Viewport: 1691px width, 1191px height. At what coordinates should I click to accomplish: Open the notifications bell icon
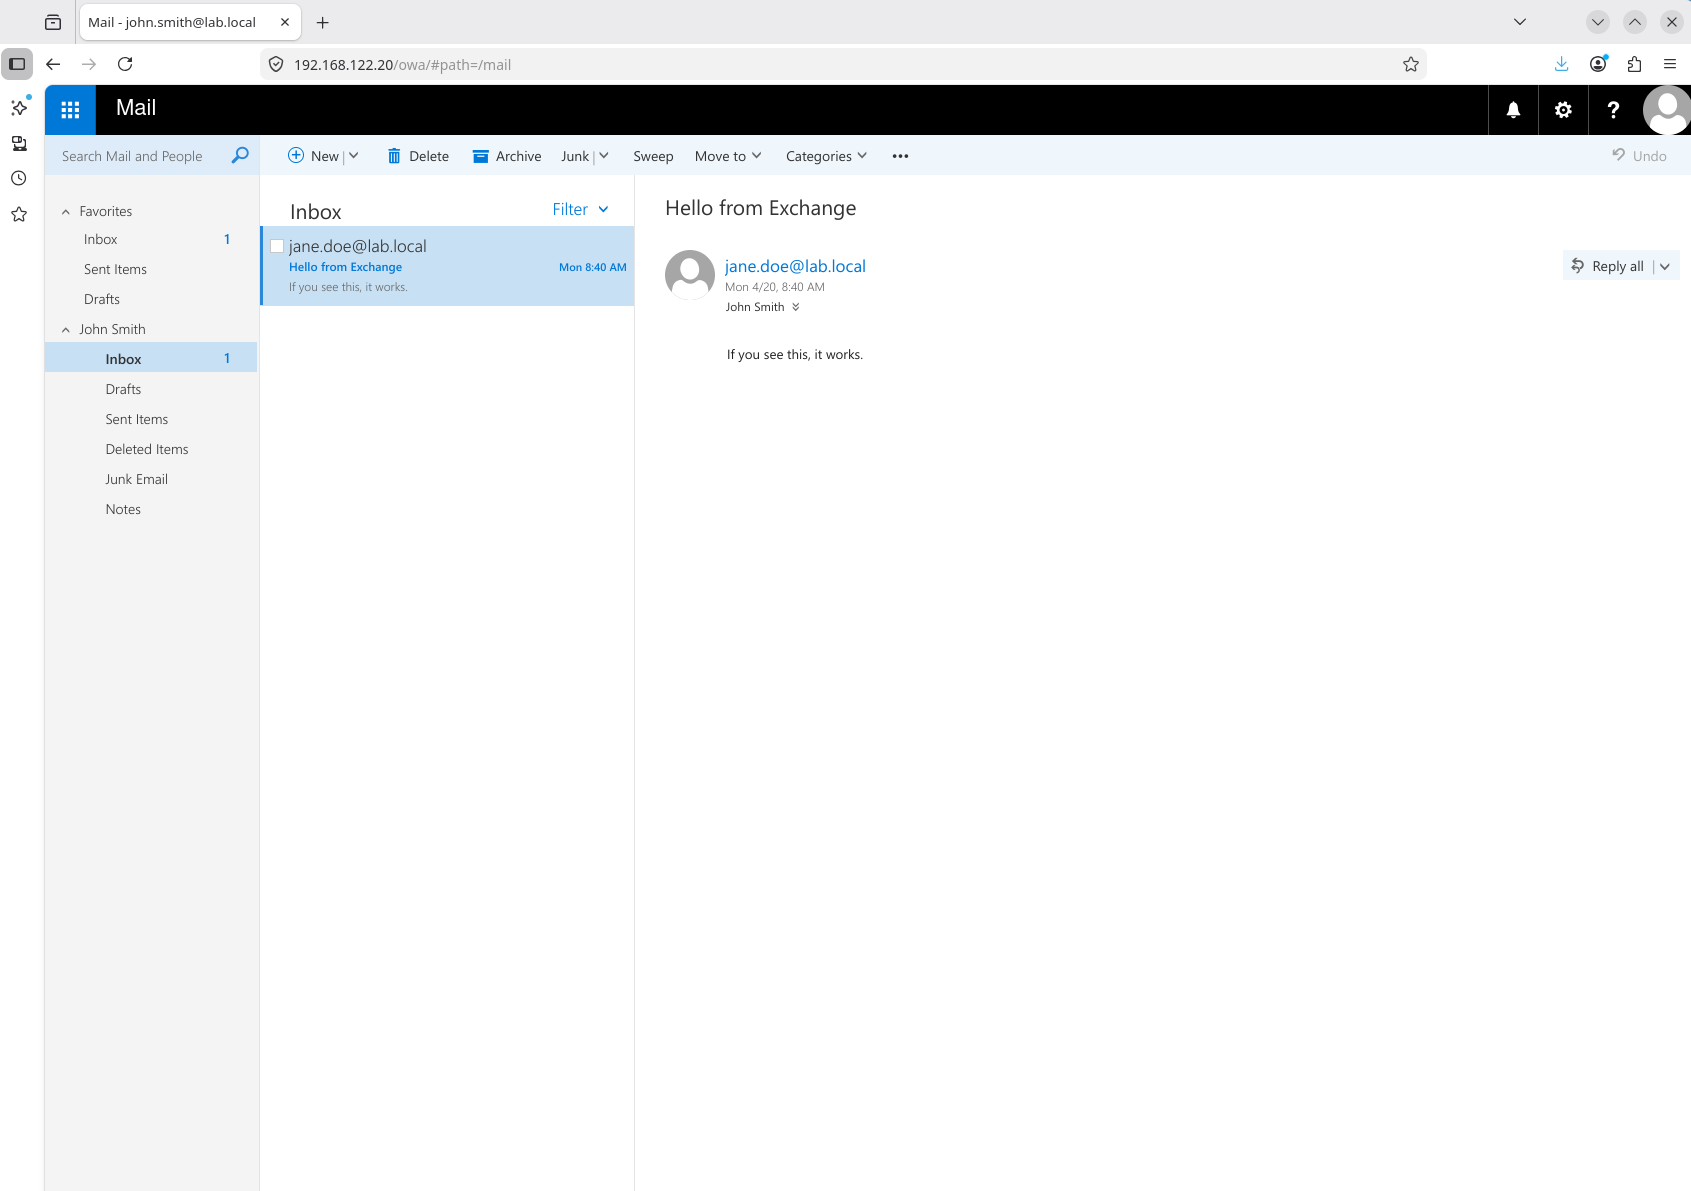coord(1512,110)
